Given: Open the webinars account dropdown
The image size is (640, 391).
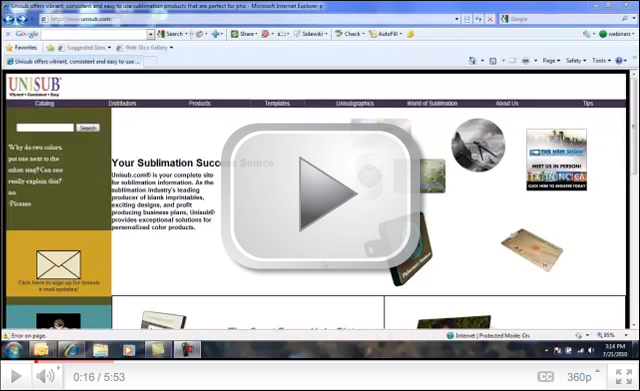Looking at the screenshot, I should pos(617,34).
